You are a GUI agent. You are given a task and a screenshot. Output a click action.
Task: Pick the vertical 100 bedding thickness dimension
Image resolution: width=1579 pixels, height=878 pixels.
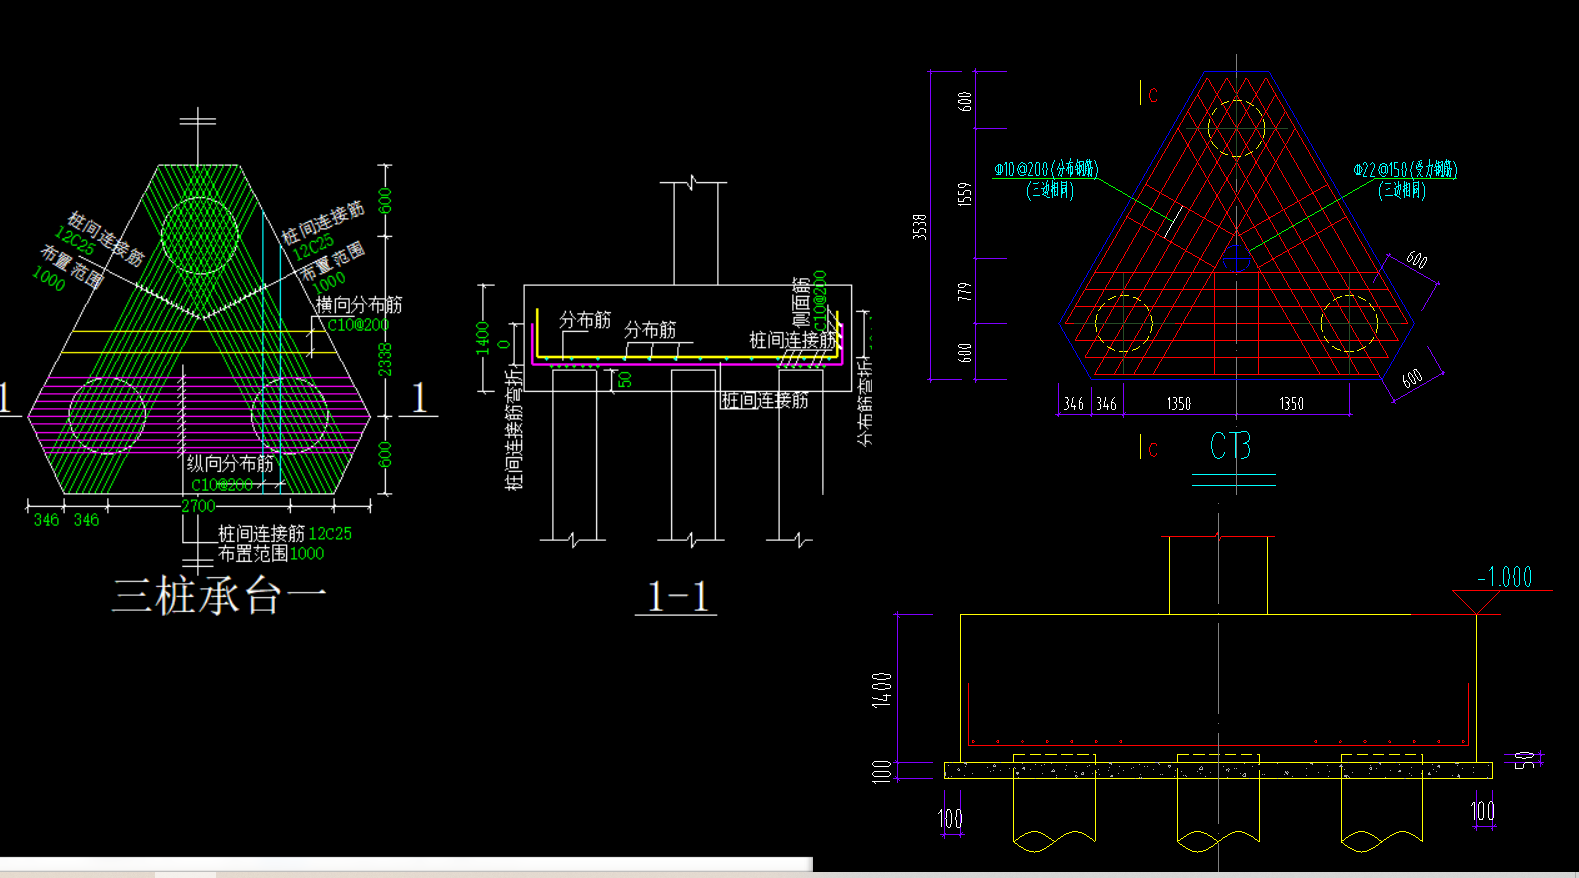pos(881,771)
